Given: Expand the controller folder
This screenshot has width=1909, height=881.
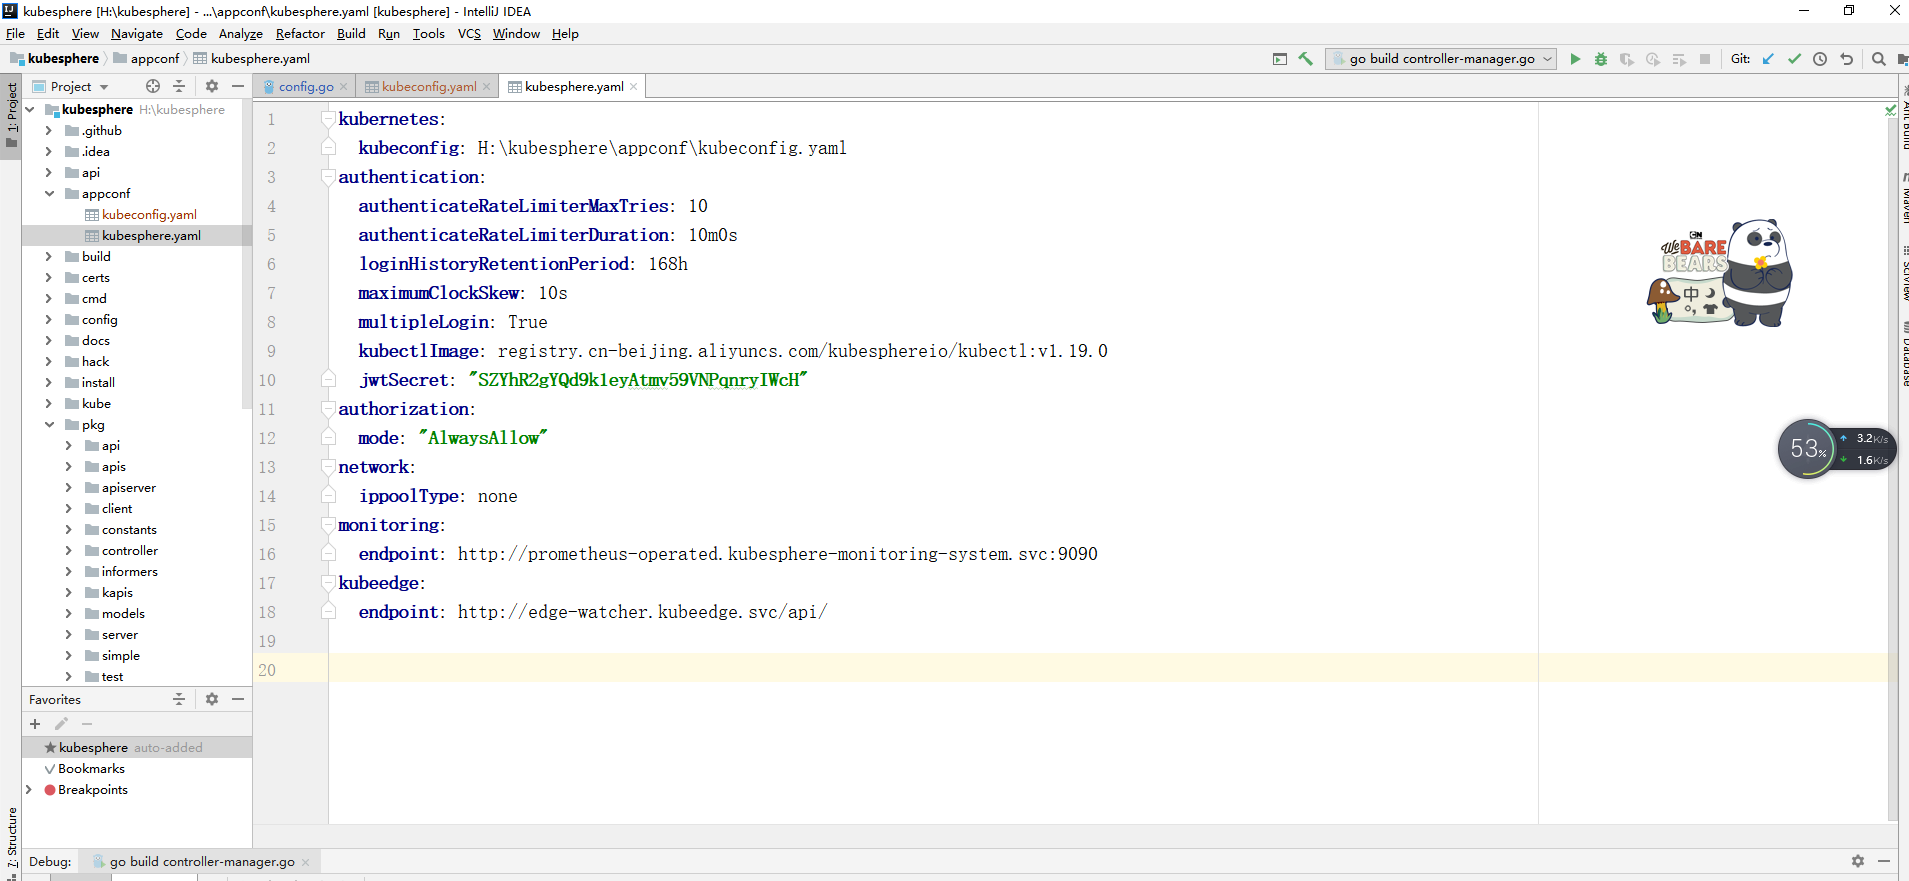Looking at the screenshot, I should click(x=68, y=551).
